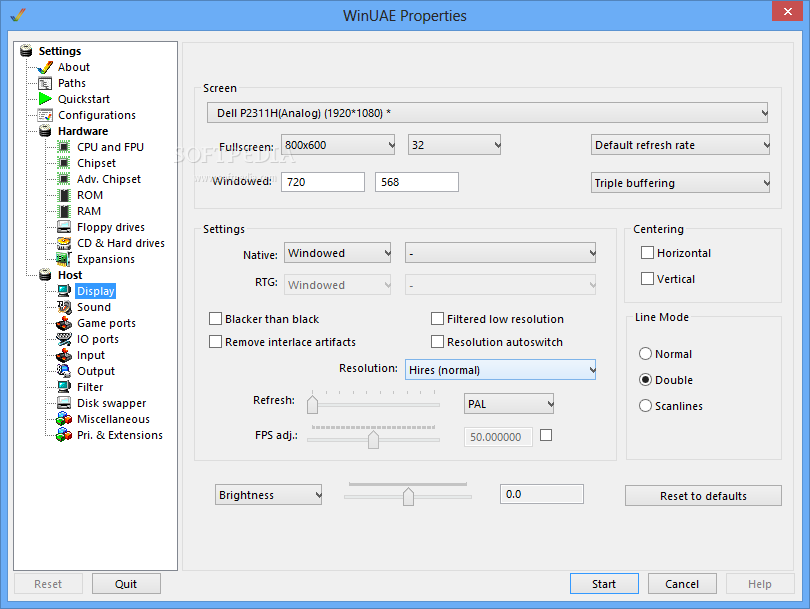Open the Floppy drives settings page
Screen dimensions: 810x609
[111, 227]
